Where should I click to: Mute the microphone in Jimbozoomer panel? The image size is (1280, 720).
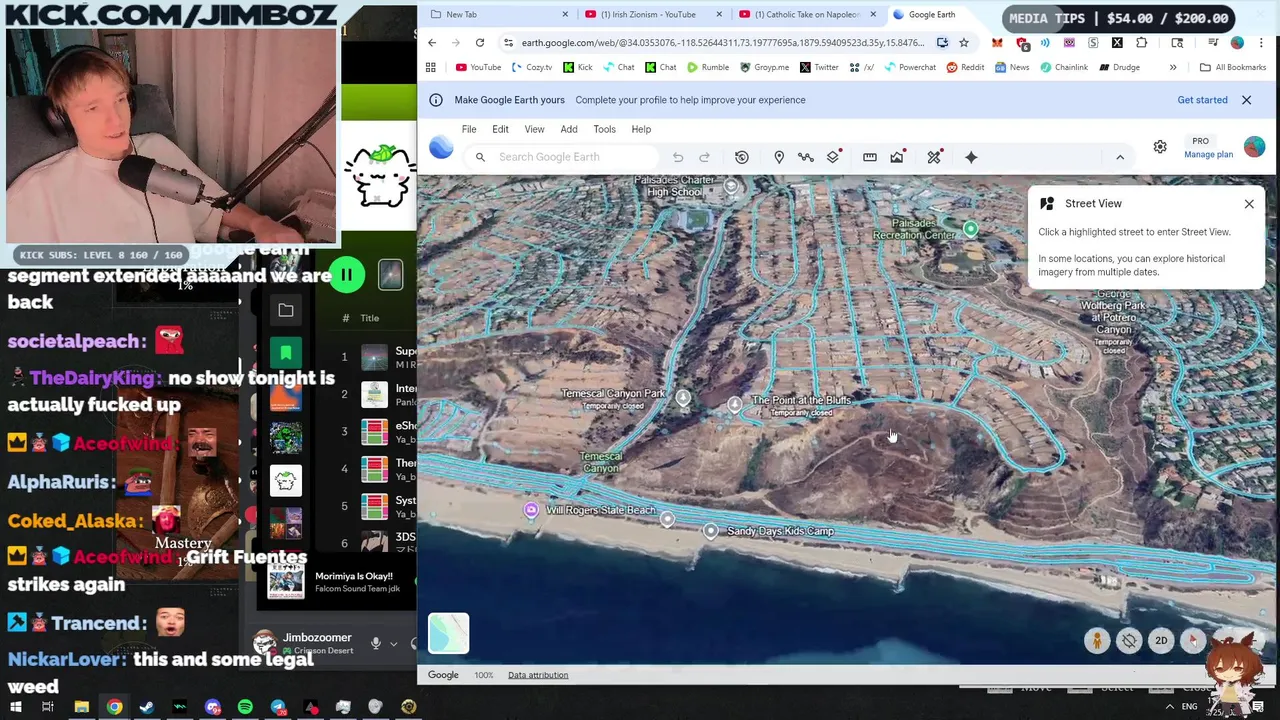click(376, 644)
